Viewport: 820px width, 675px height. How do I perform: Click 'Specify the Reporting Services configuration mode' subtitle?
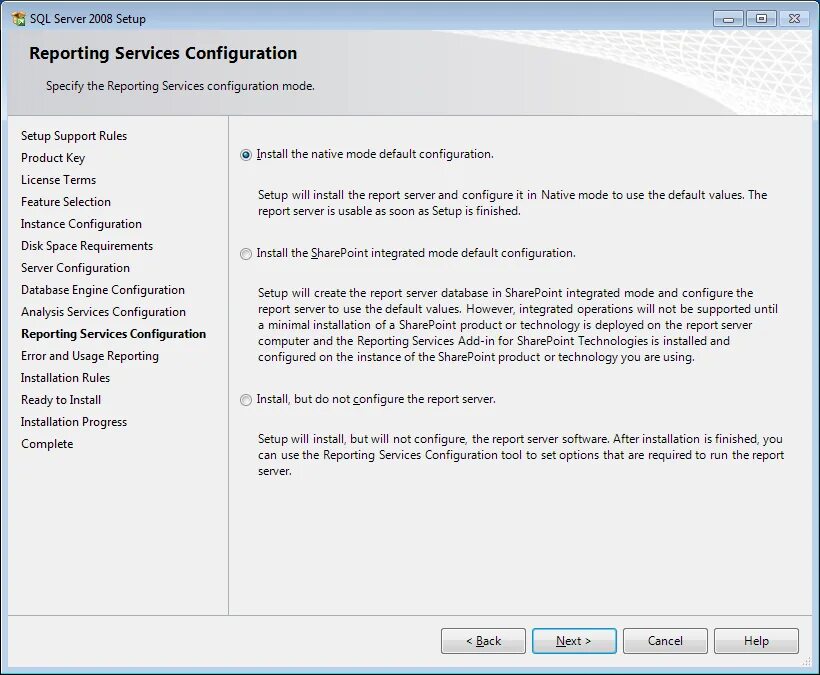click(x=180, y=86)
